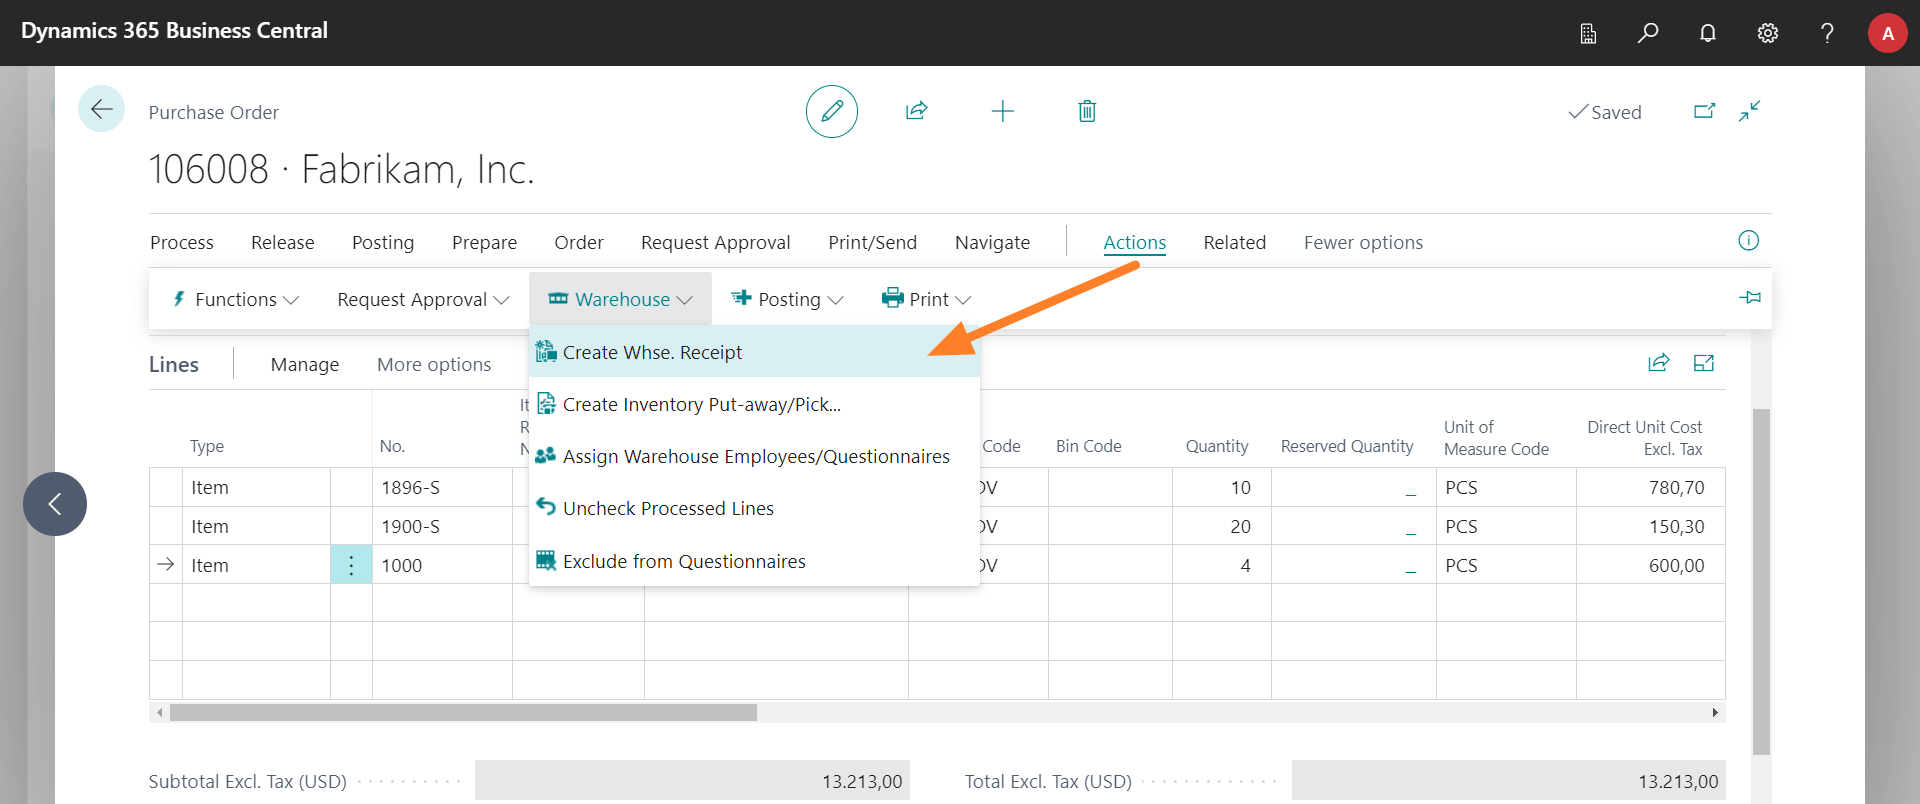Click the horizontal scrollbar thumb of the lines grid
1920x804 pixels.
pos(463,712)
